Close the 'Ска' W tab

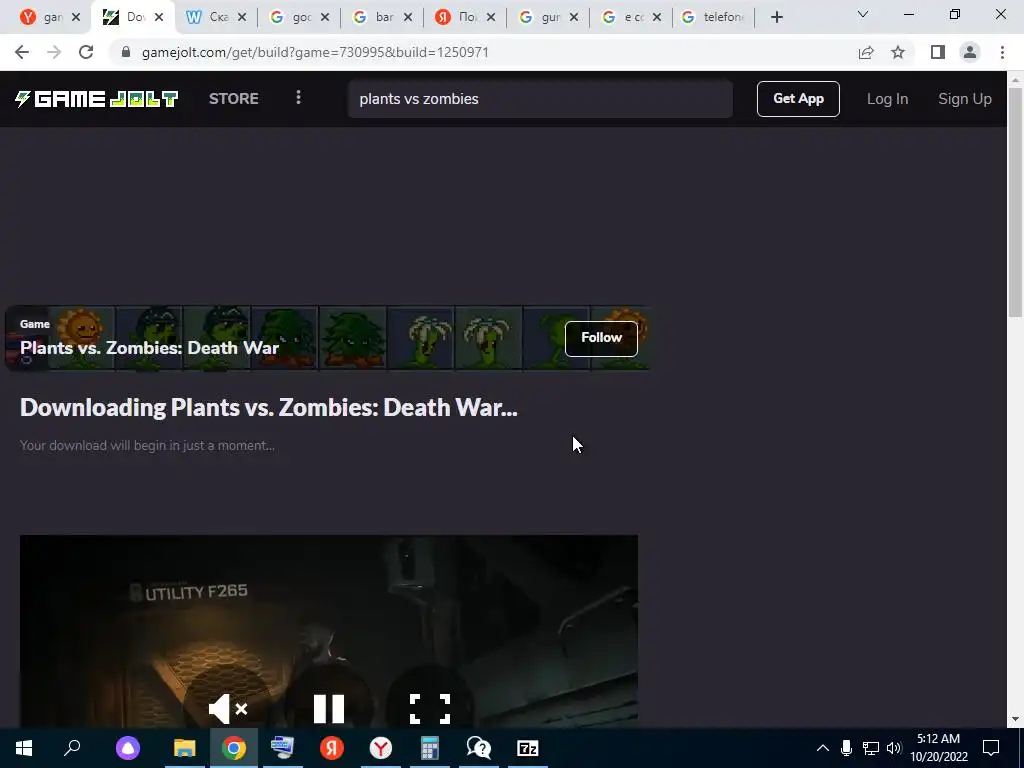pyautogui.click(x=242, y=17)
